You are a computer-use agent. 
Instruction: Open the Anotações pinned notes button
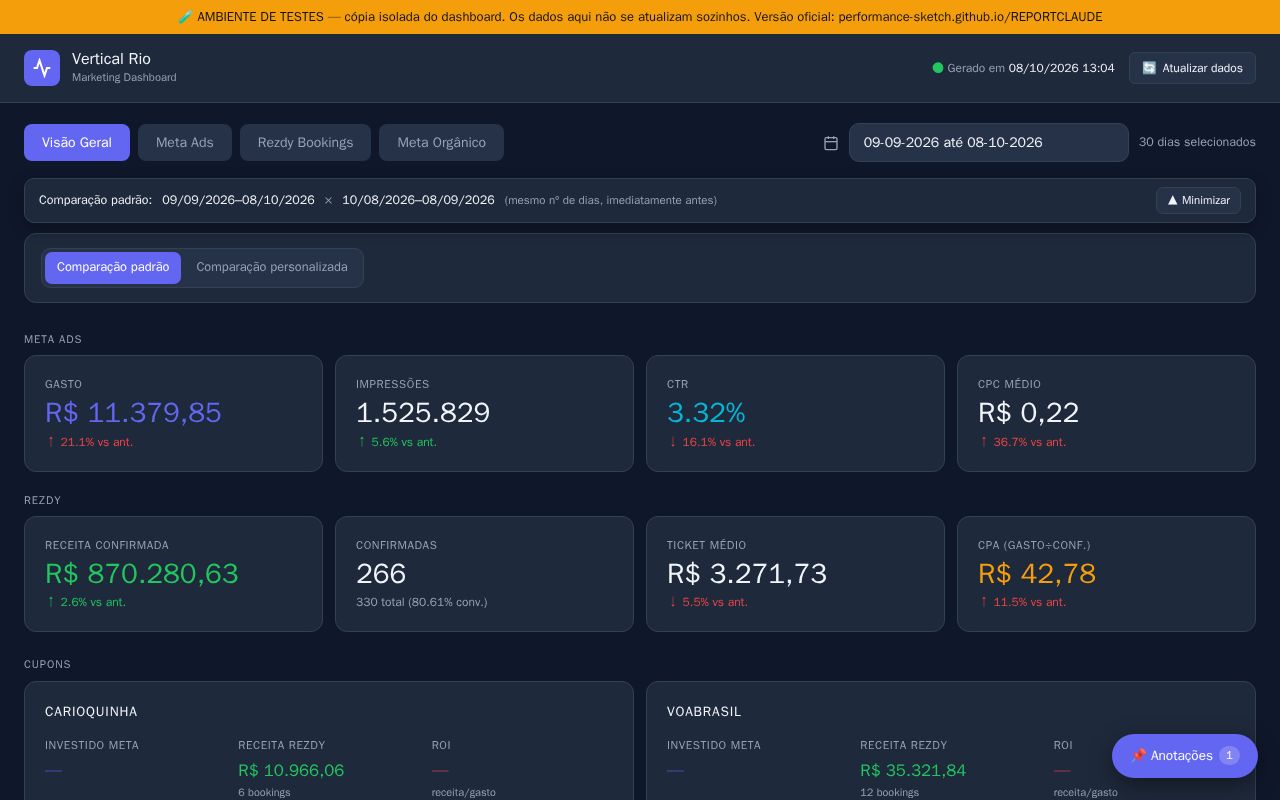pyautogui.click(x=1185, y=756)
